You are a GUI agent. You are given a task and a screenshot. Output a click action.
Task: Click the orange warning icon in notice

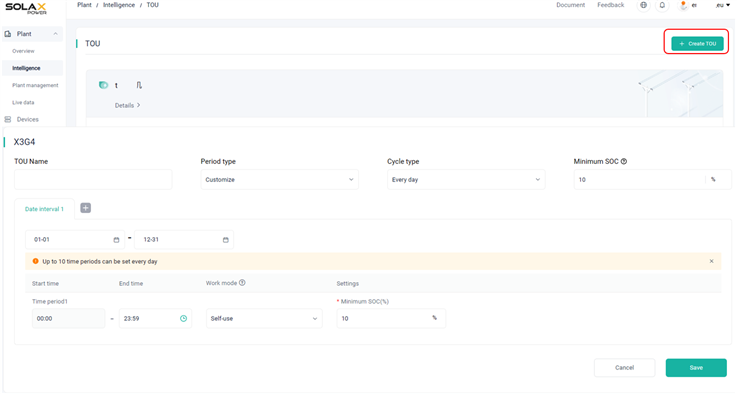[x=35, y=261]
